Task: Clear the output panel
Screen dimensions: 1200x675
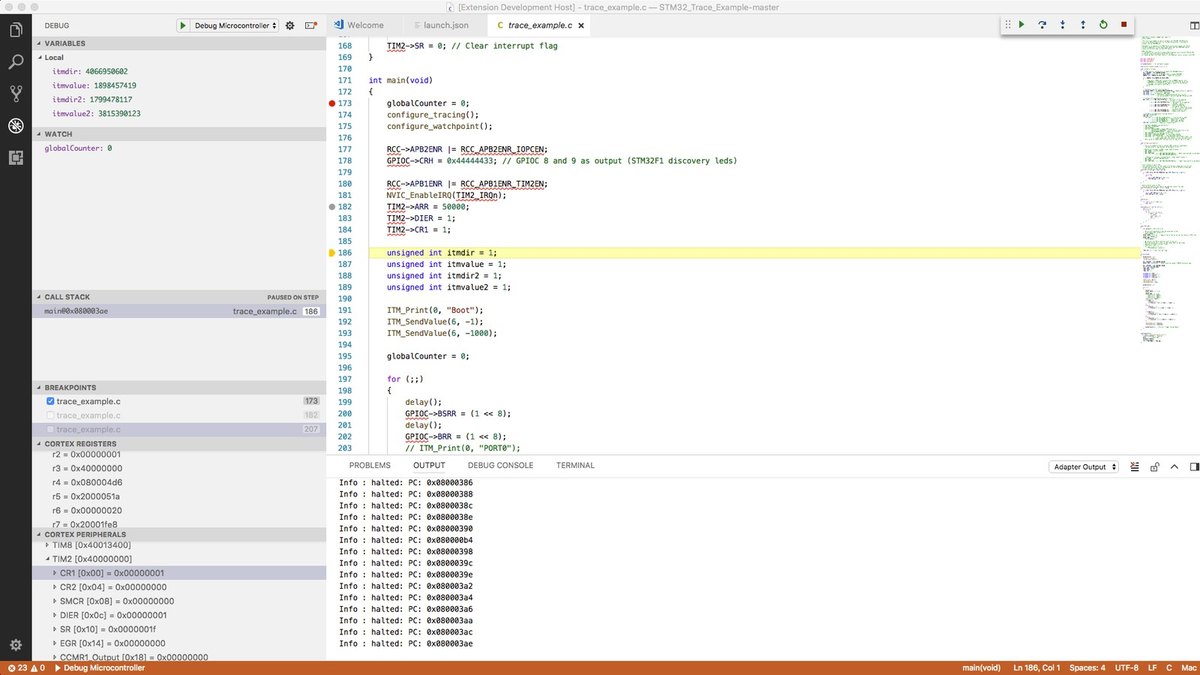Action: 1136,467
